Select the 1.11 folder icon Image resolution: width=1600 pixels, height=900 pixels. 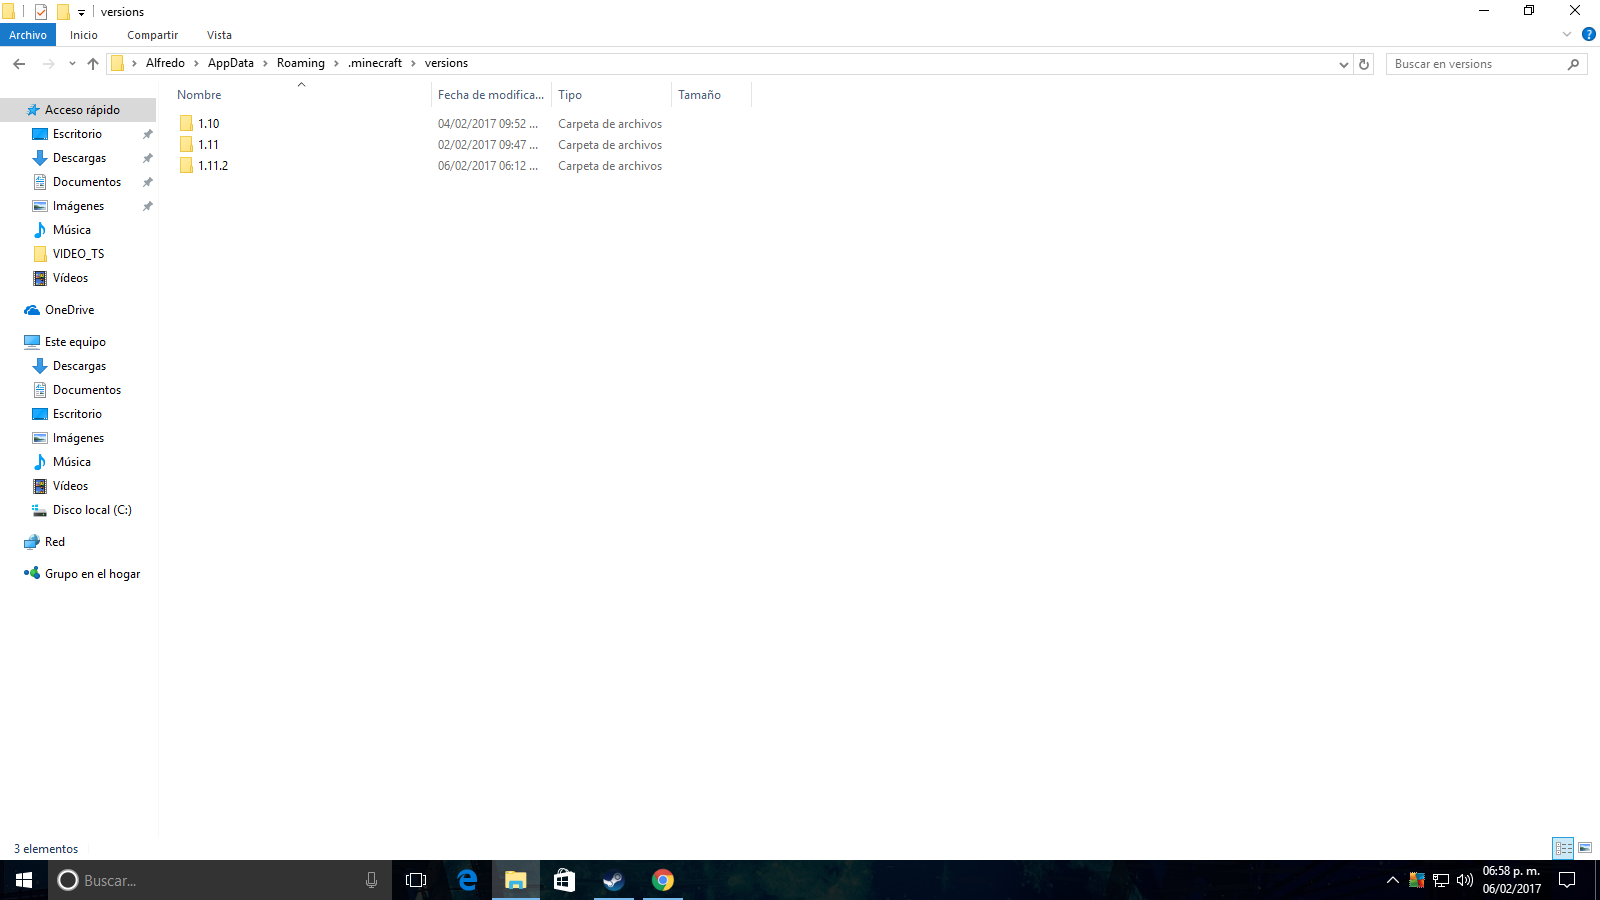[186, 145]
